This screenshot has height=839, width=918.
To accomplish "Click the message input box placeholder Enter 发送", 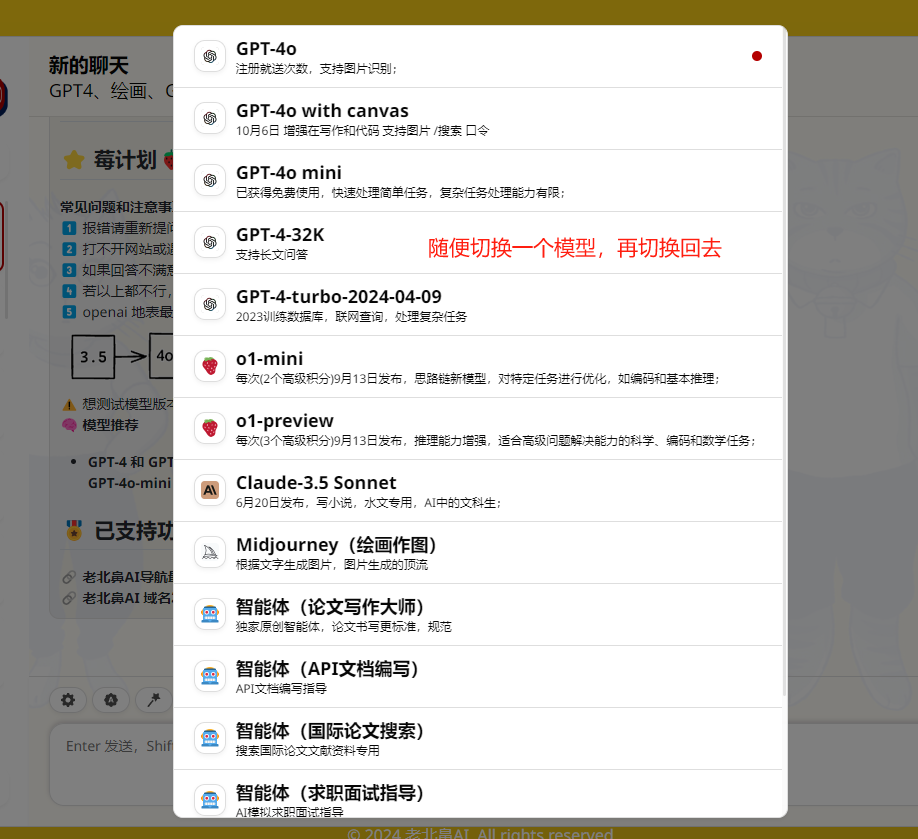I will [119, 746].
